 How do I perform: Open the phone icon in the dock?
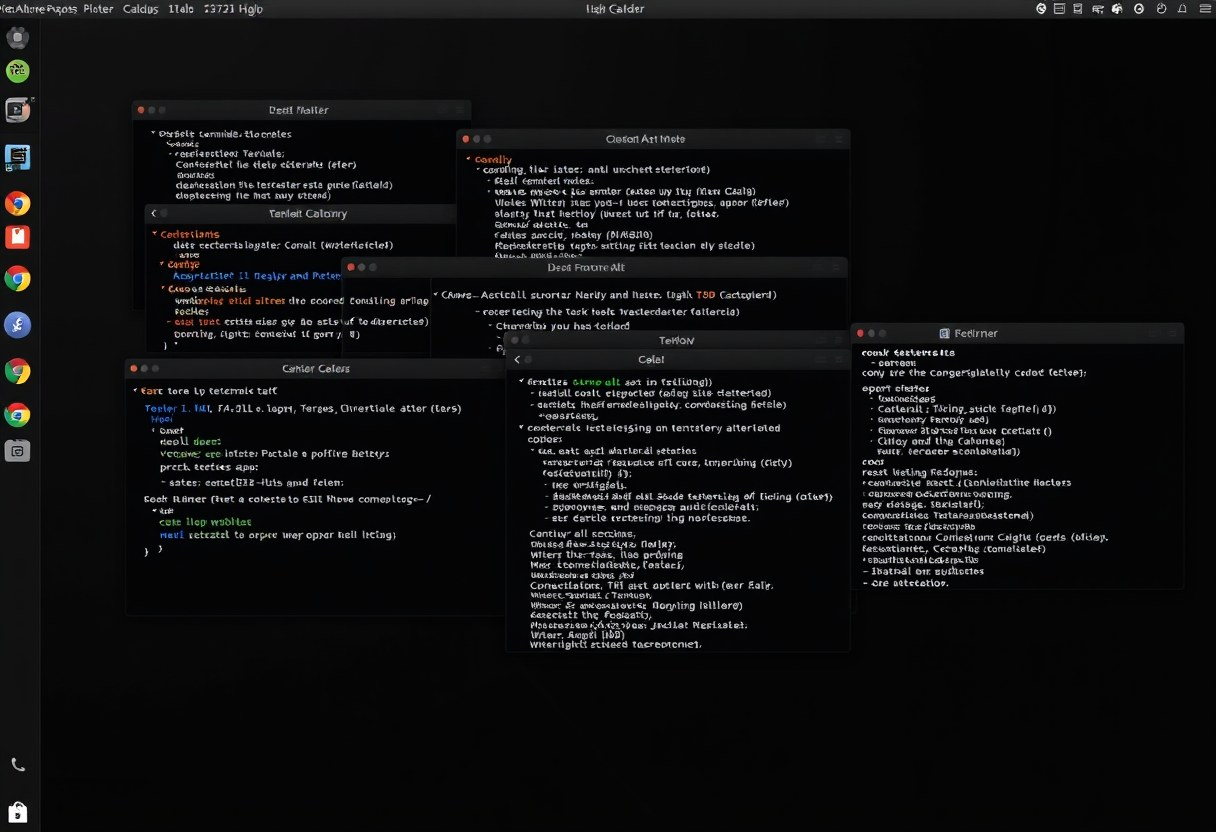pos(18,765)
